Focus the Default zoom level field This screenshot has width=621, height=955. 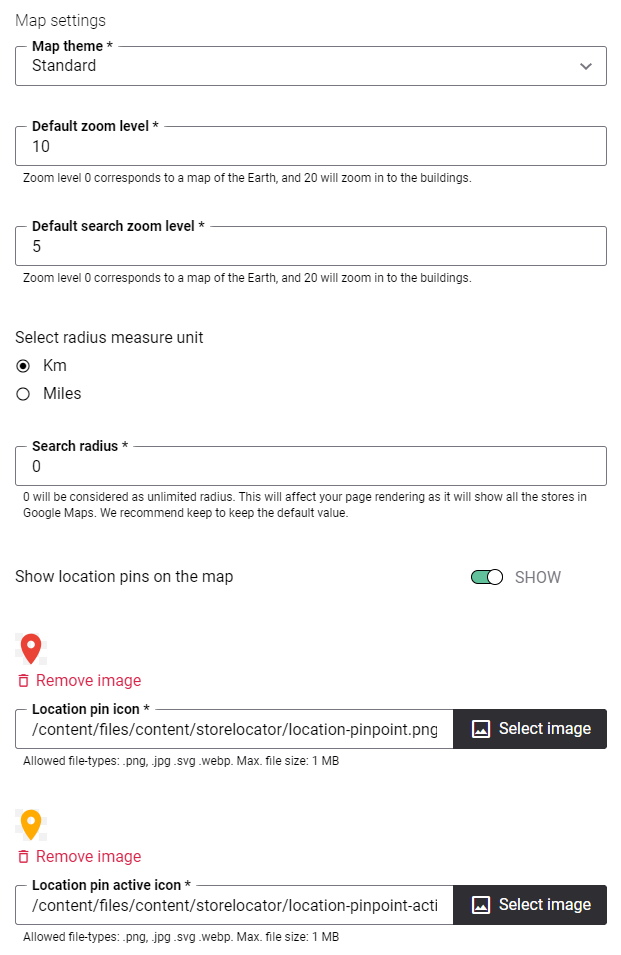[310, 146]
